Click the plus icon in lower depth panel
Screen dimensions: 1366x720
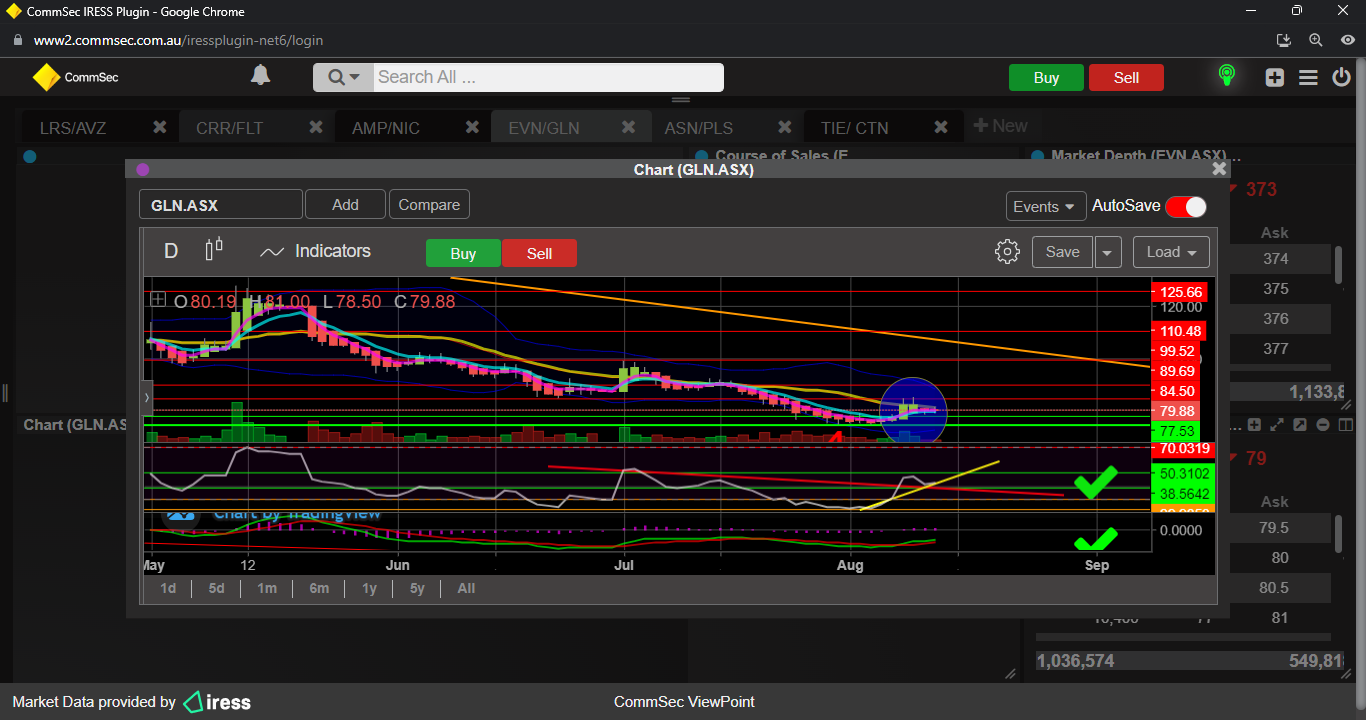coord(1256,425)
